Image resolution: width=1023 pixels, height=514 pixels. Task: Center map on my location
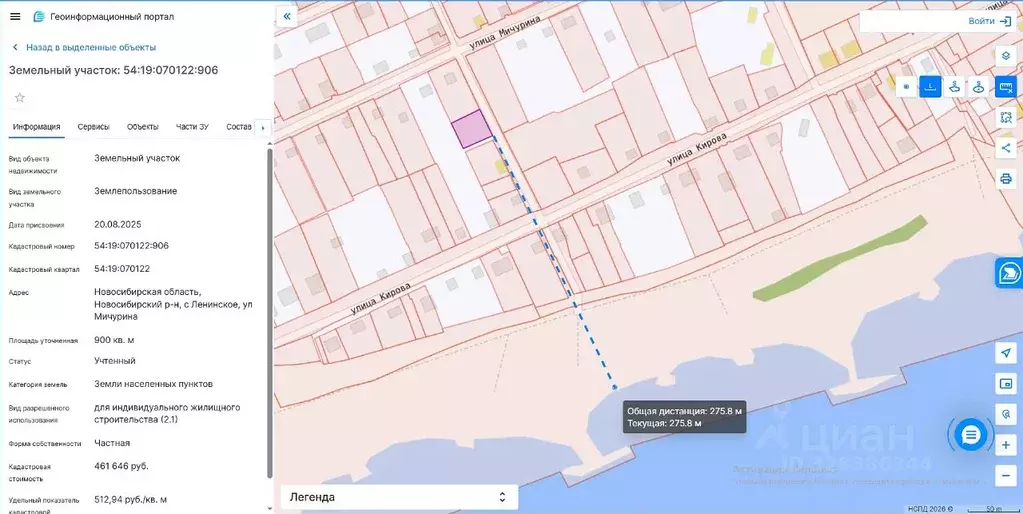click(x=1006, y=353)
